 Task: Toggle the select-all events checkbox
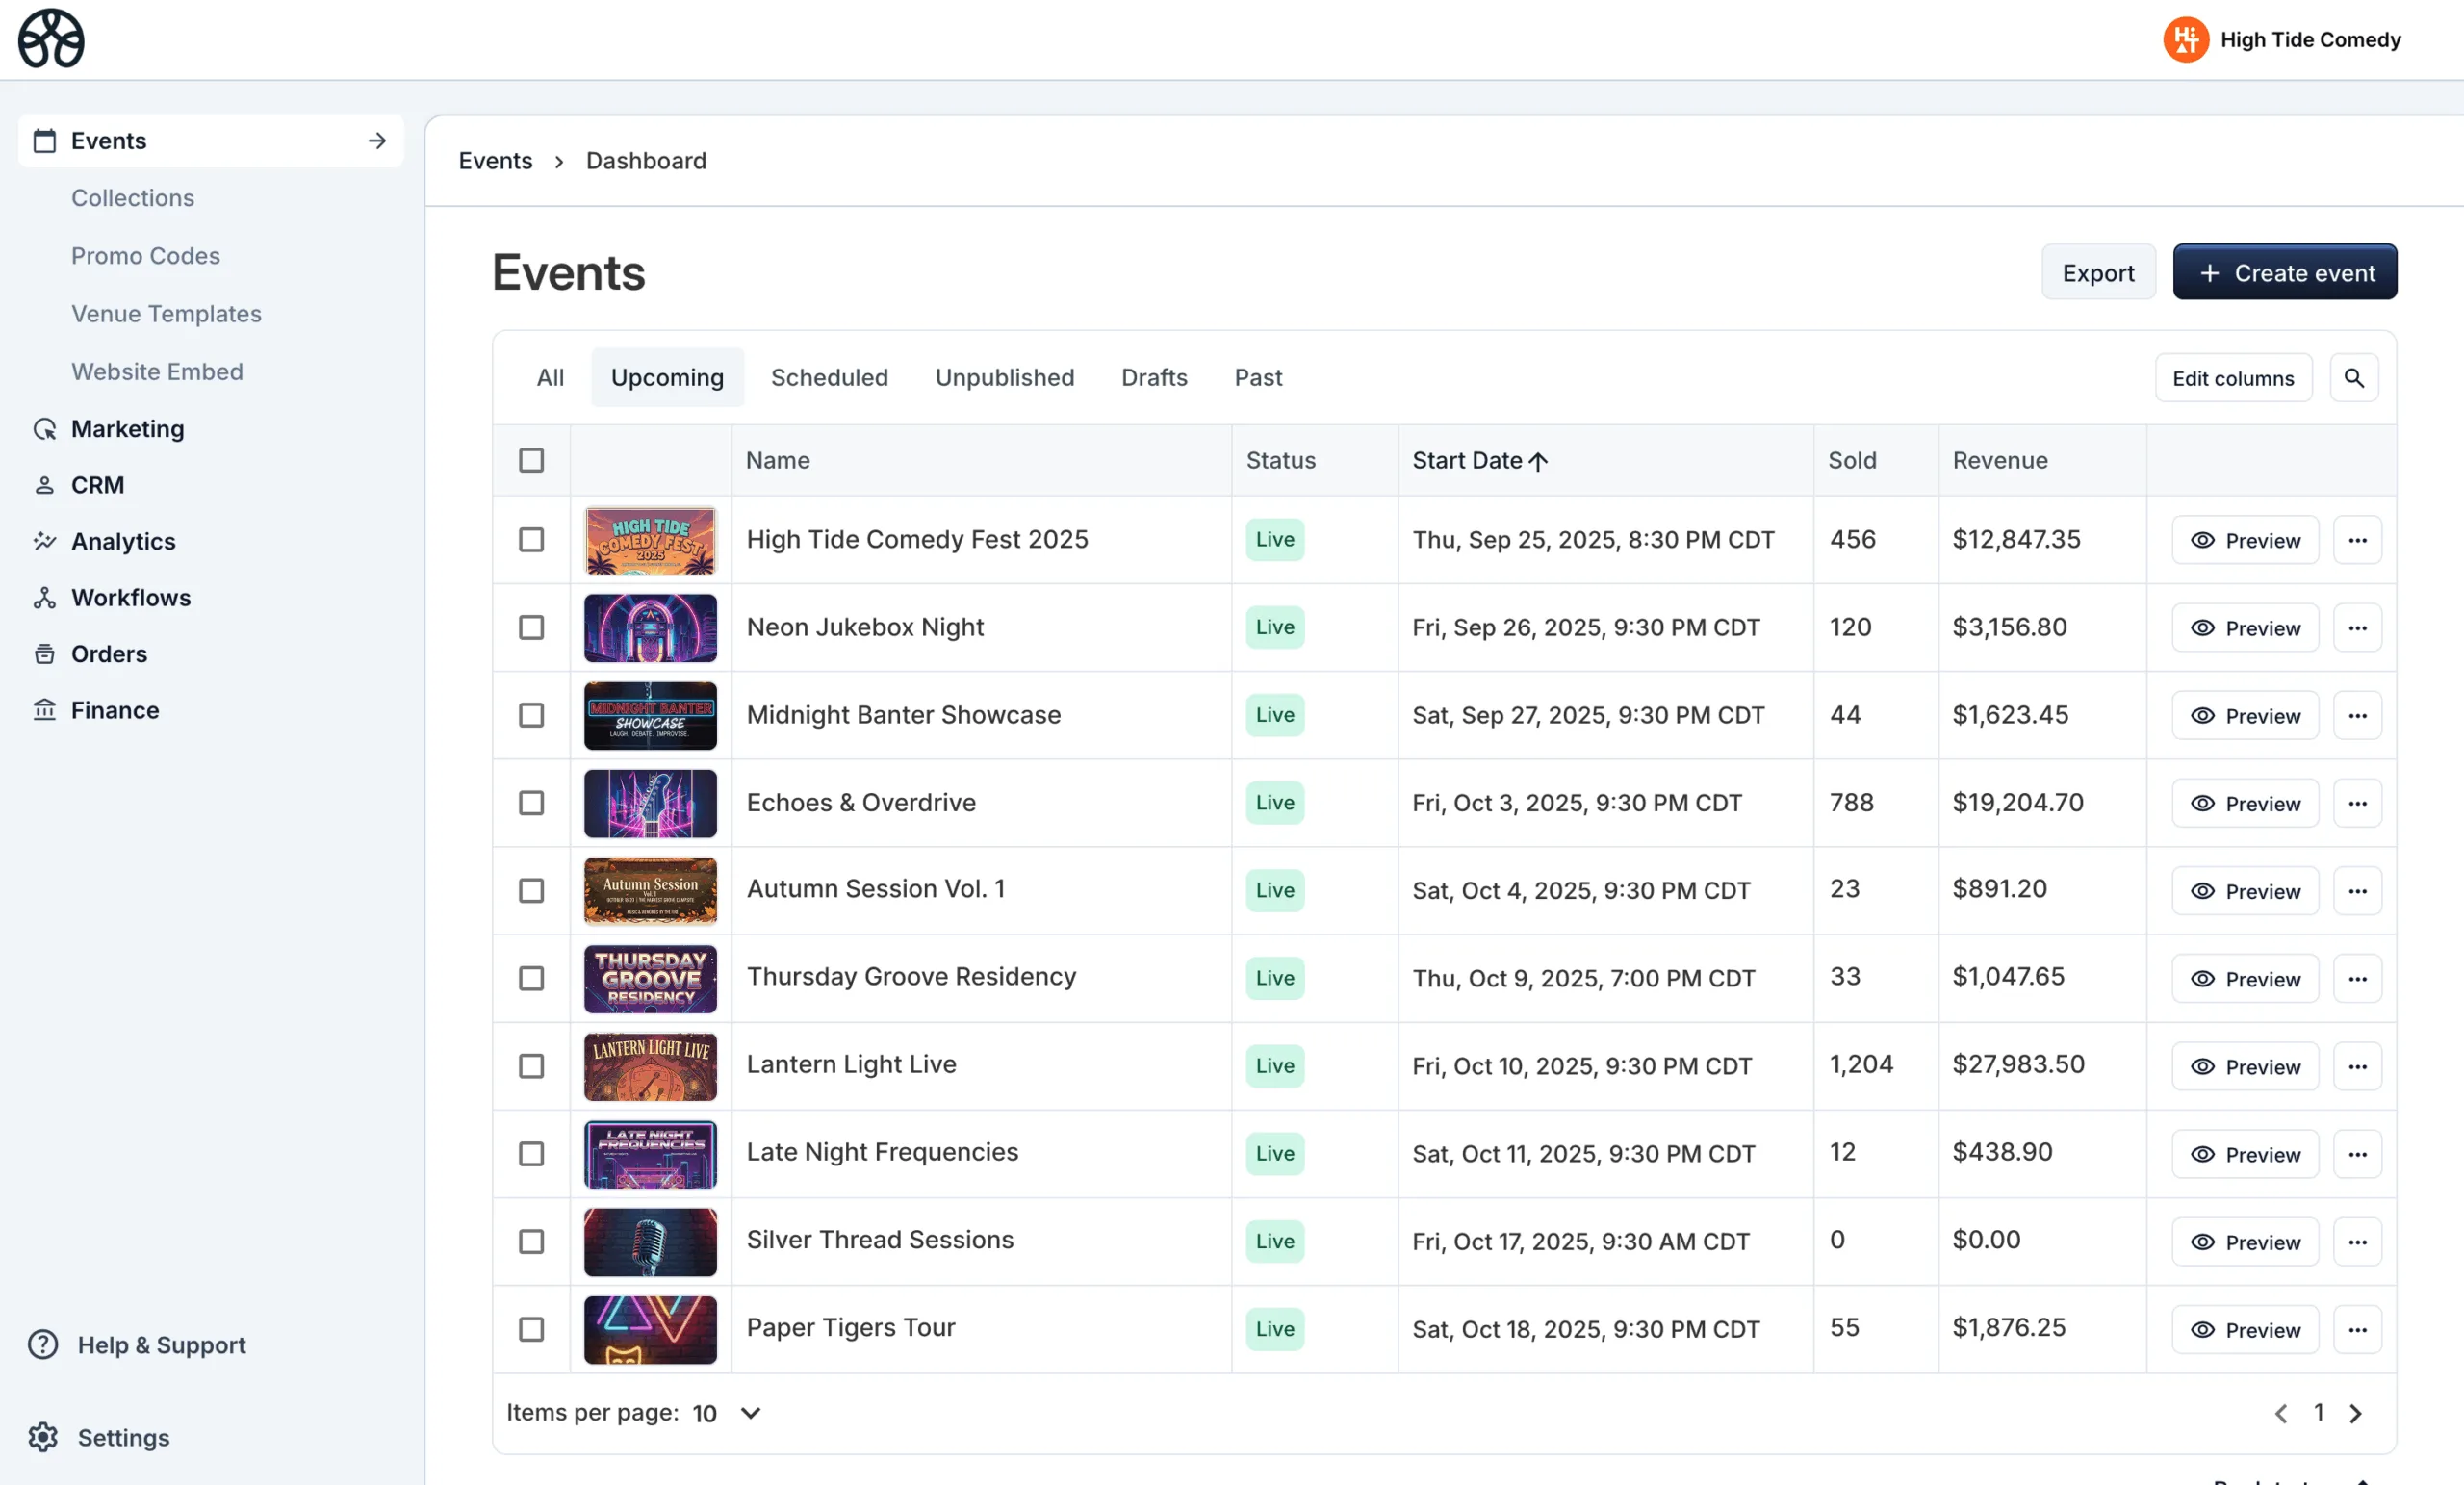click(x=531, y=460)
